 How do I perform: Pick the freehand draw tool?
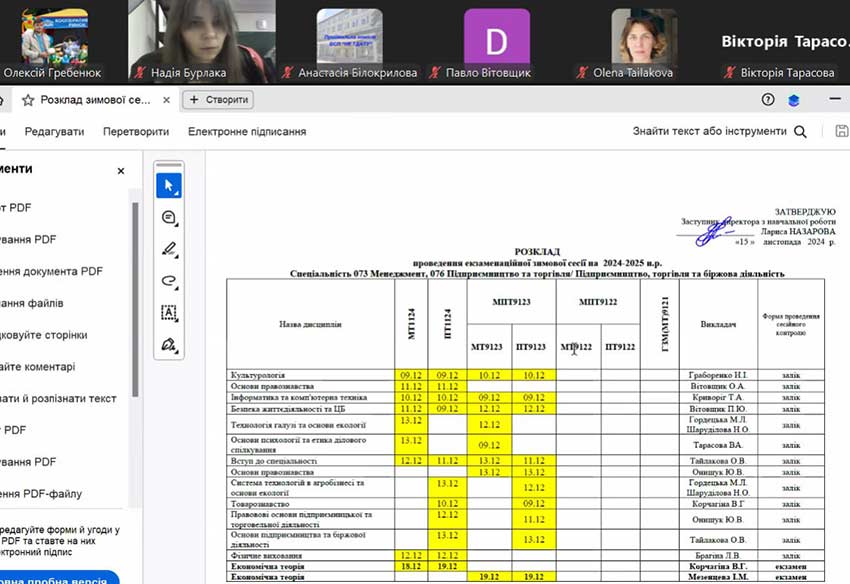tap(169, 281)
